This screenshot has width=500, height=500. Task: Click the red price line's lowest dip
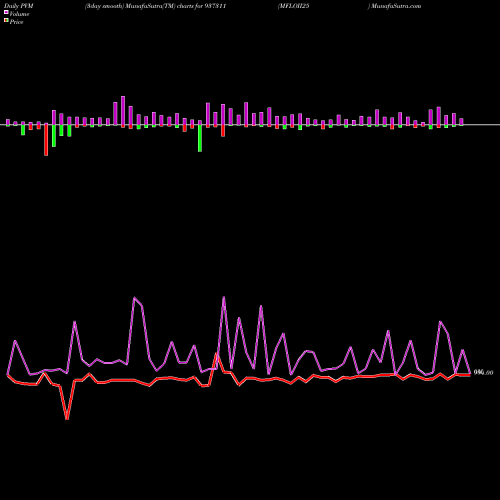(67, 419)
